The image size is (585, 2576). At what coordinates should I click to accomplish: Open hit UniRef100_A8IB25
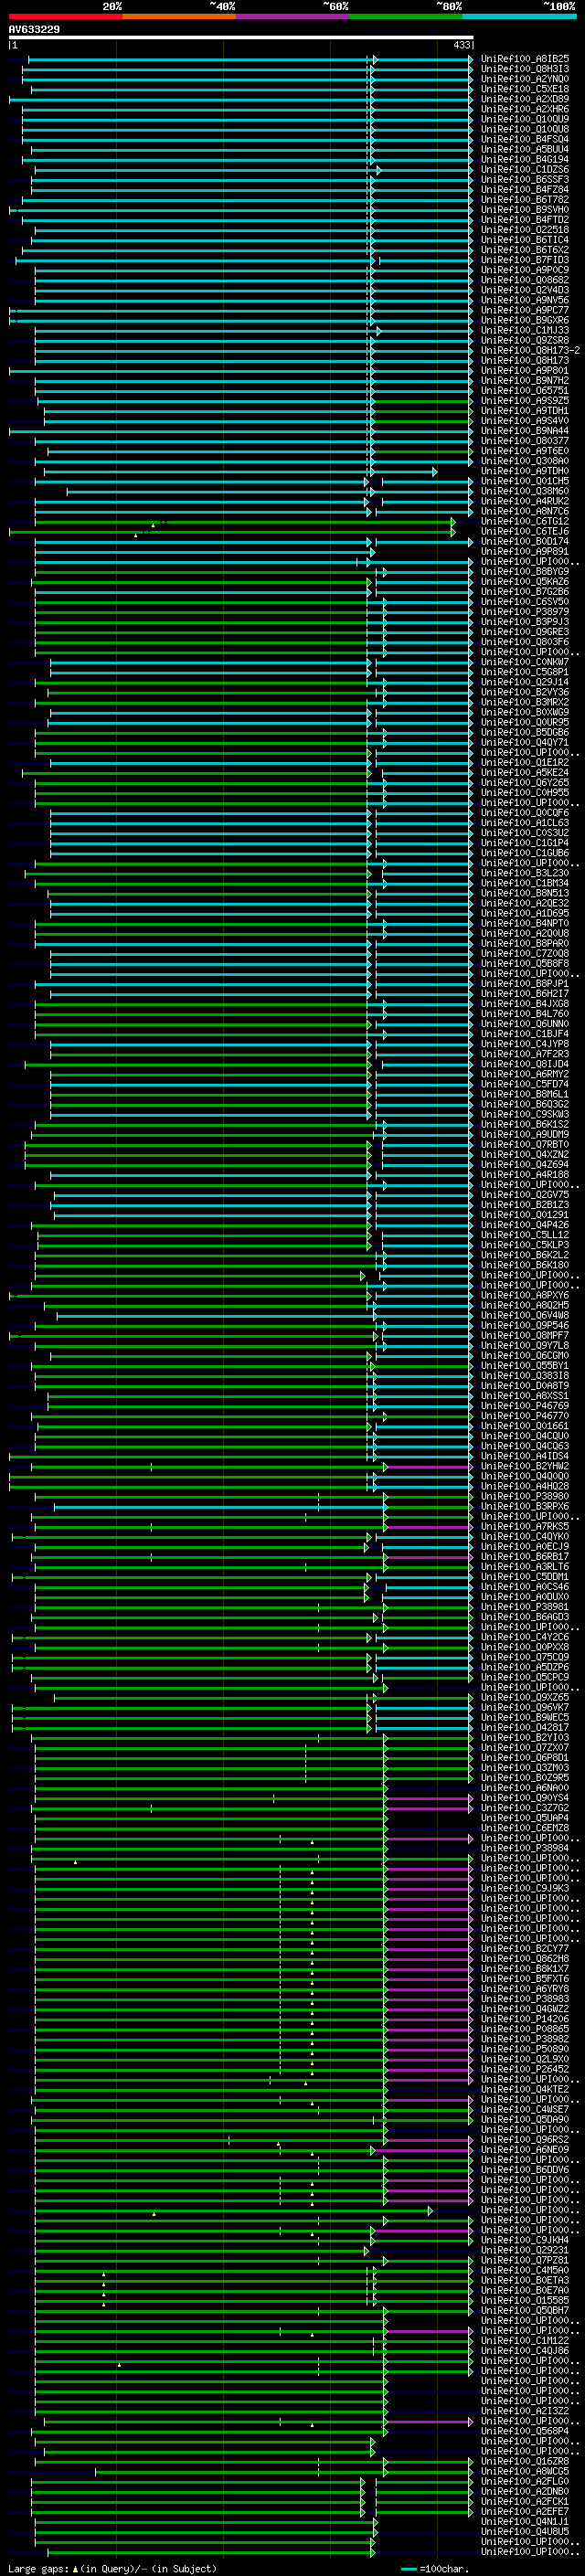pos(525,59)
